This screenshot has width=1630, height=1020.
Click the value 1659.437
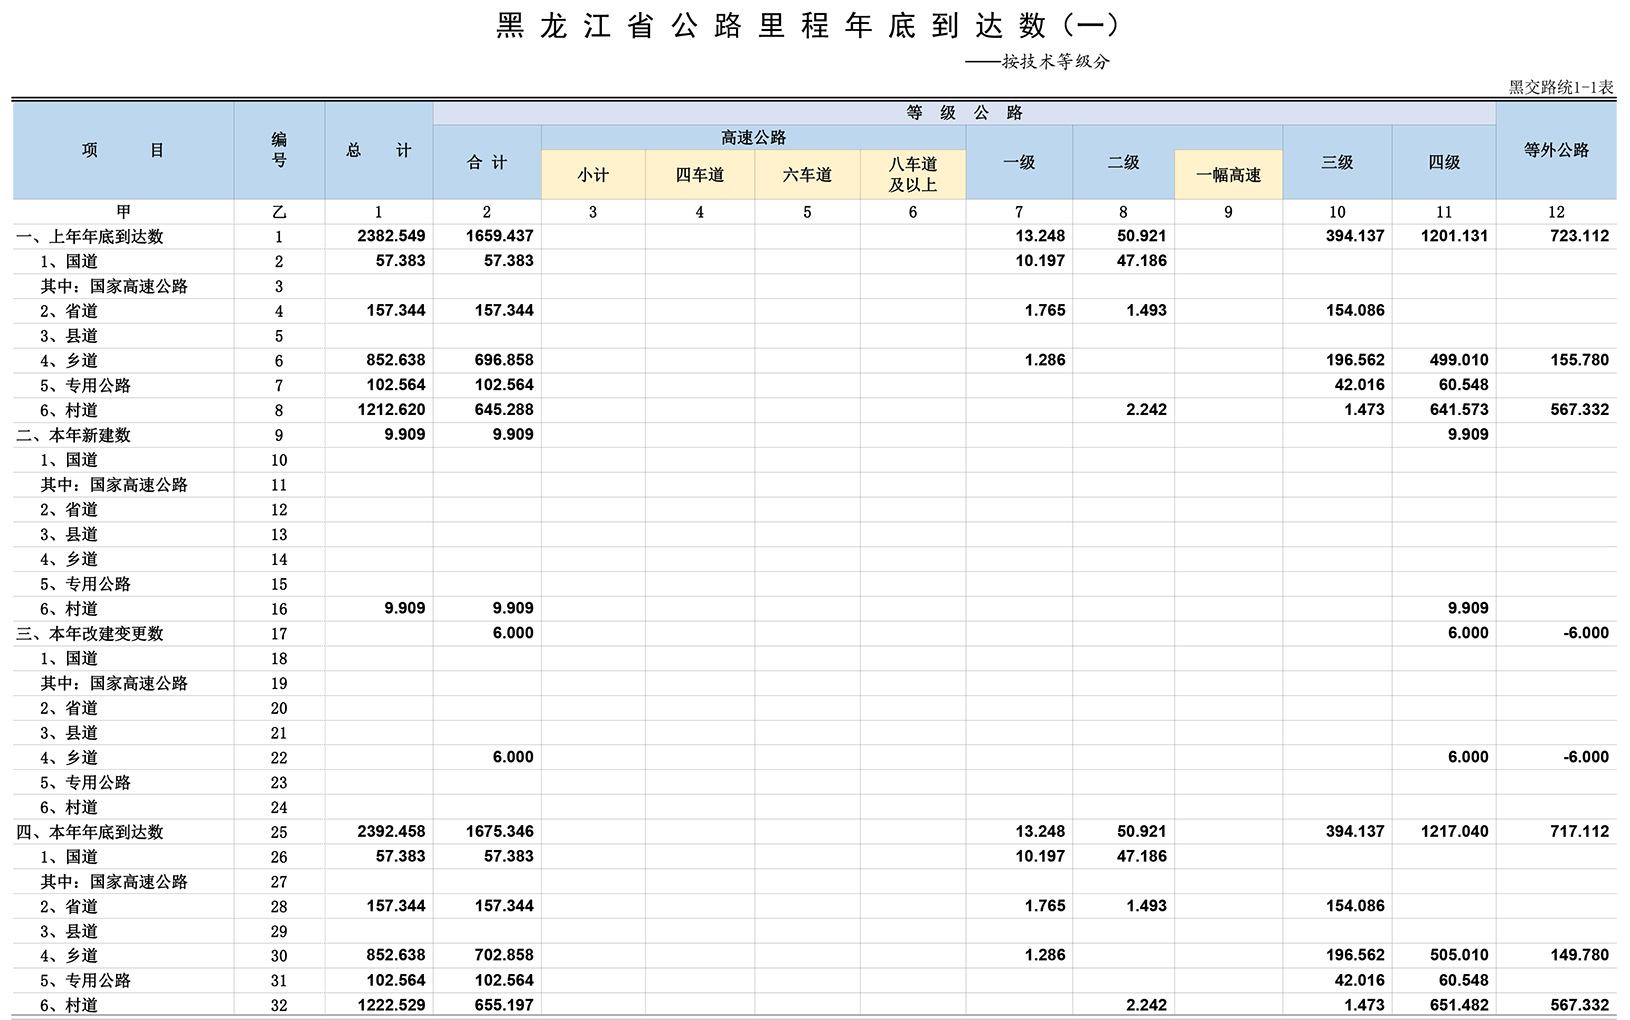click(500, 236)
